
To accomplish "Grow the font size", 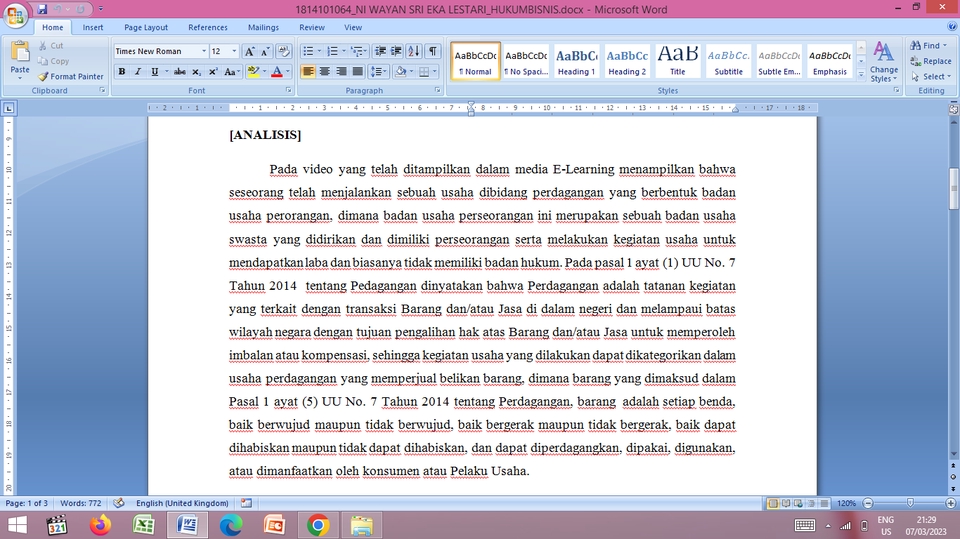I will (x=249, y=51).
